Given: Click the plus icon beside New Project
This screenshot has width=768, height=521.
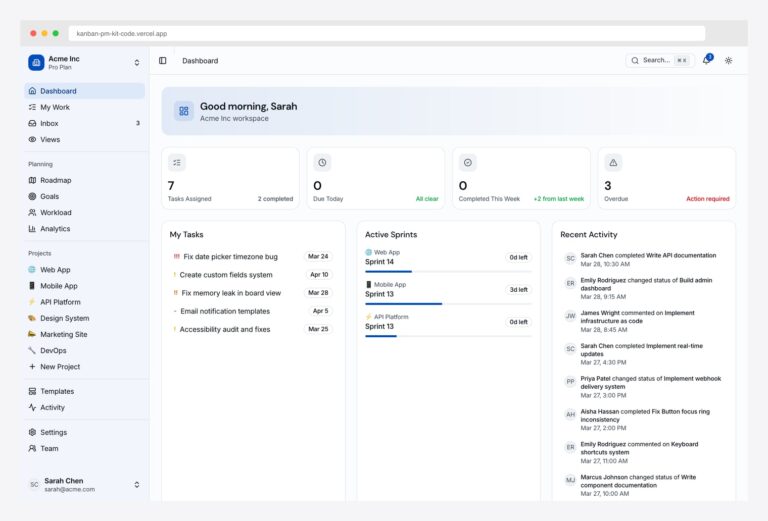Looking at the screenshot, I should 32,366.
